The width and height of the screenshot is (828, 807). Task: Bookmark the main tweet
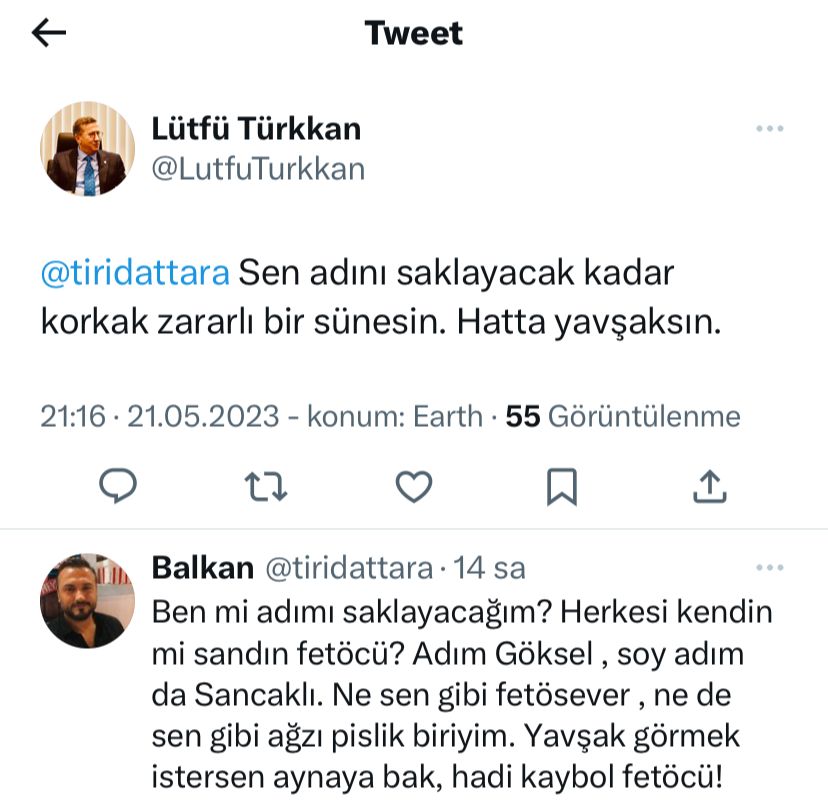click(x=561, y=486)
